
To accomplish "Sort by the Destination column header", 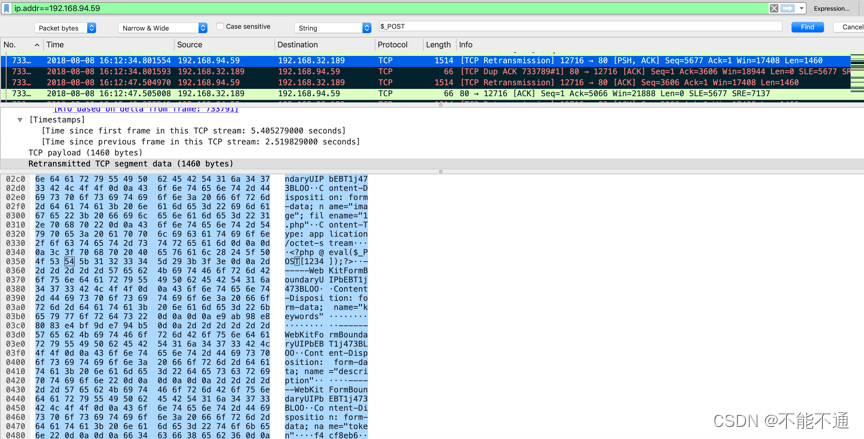I will (323, 45).
